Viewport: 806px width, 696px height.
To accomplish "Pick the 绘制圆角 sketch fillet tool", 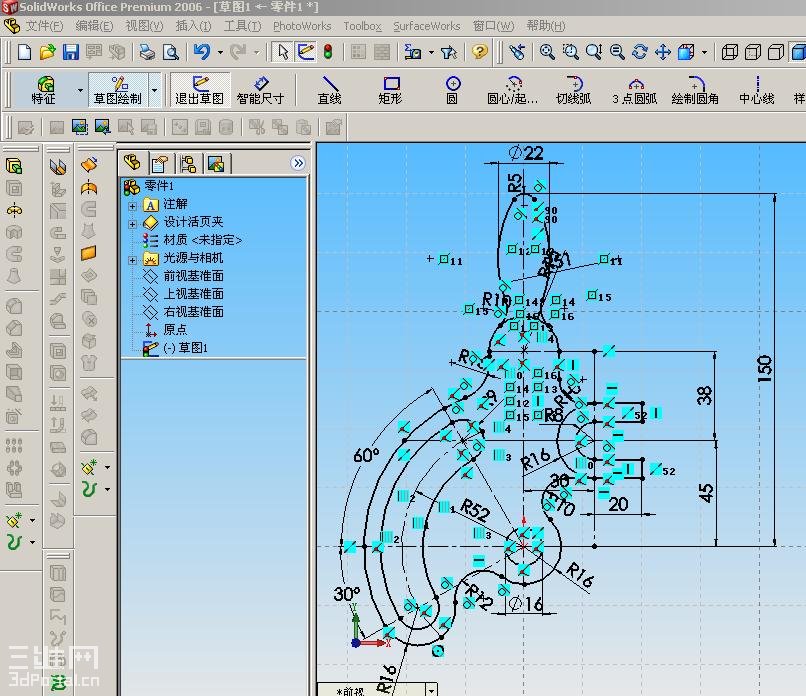I will pos(695,90).
